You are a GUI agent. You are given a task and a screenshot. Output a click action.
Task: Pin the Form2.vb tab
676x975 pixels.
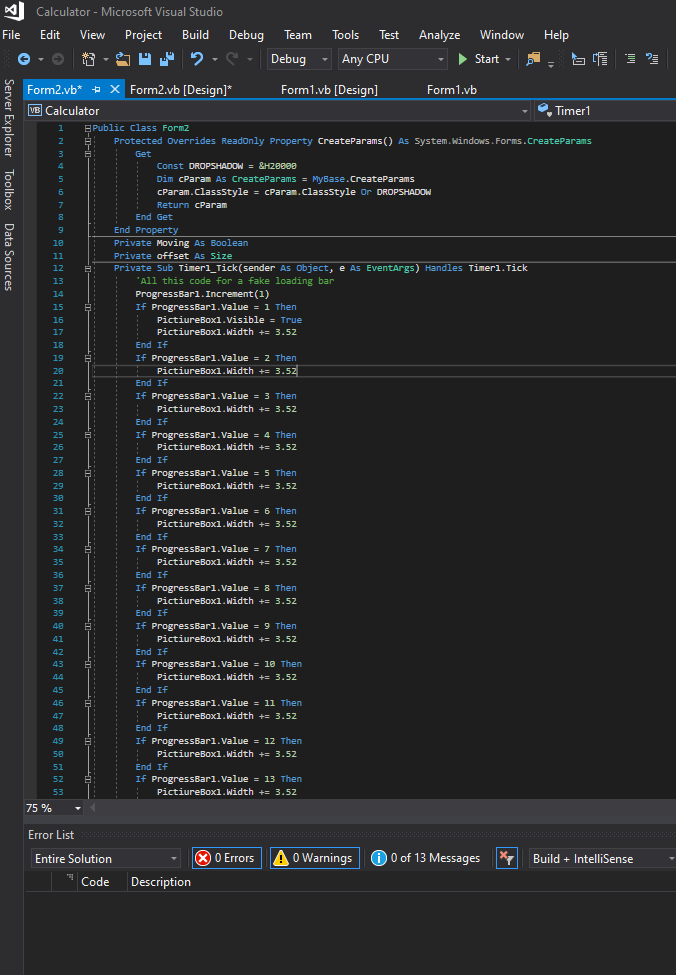(x=97, y=90)
